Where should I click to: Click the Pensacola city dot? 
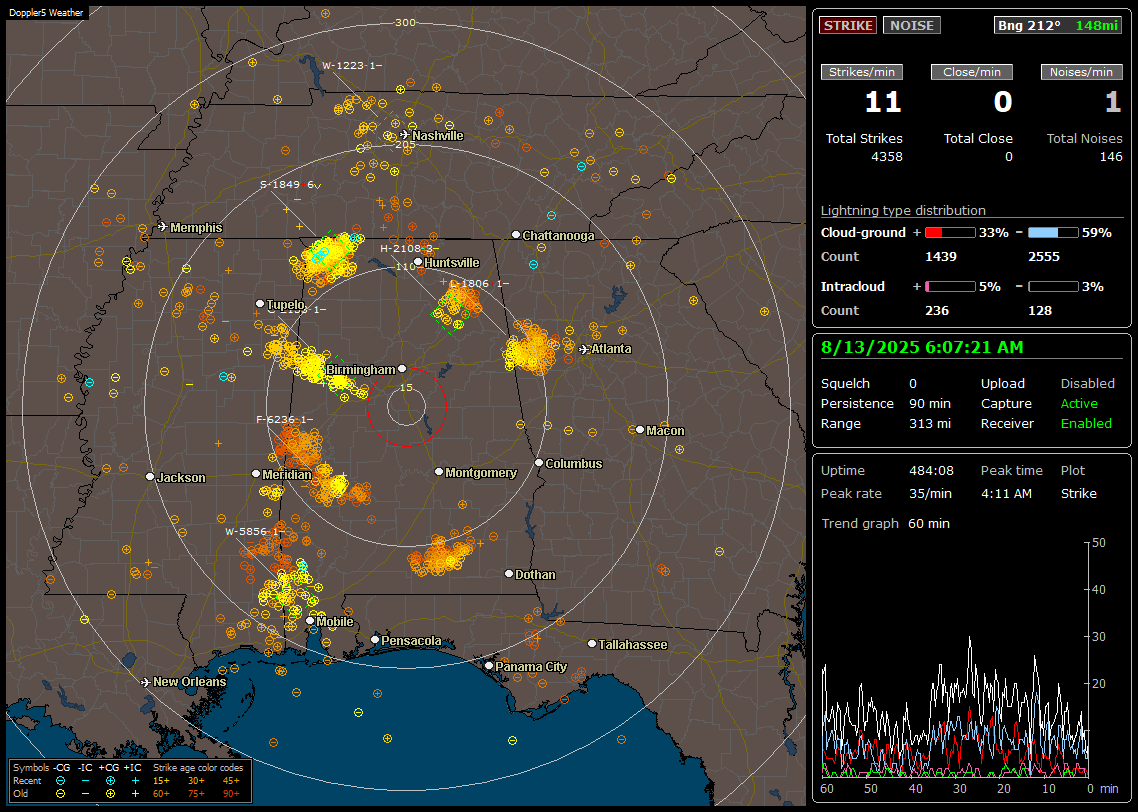pos(374,639)
